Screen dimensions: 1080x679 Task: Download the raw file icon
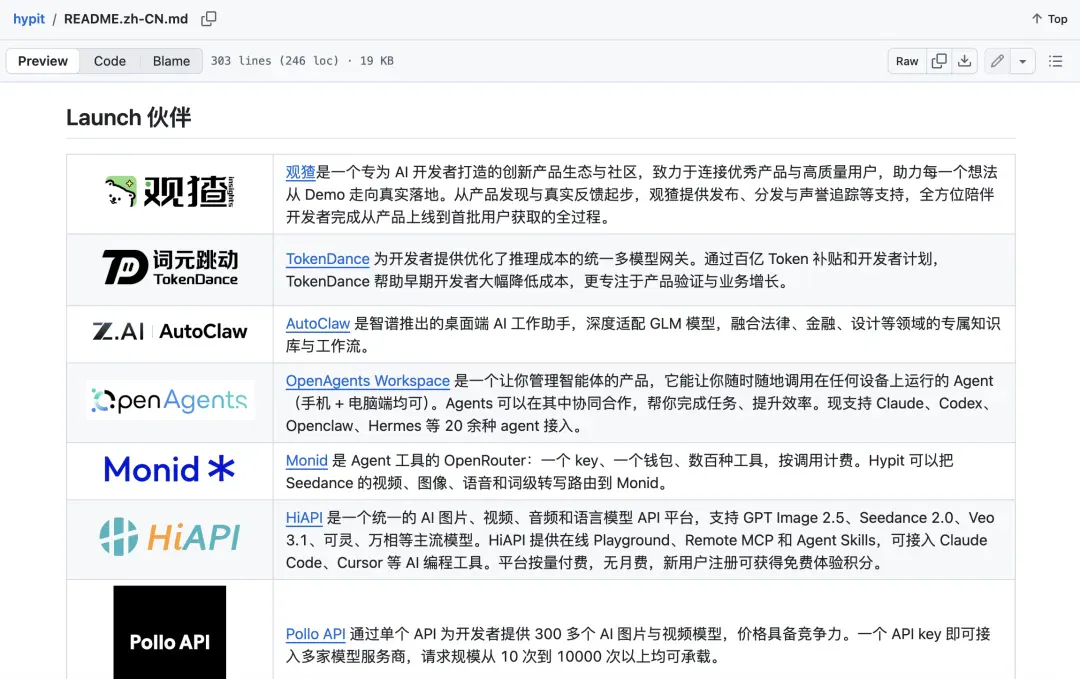tap(964, 61)
